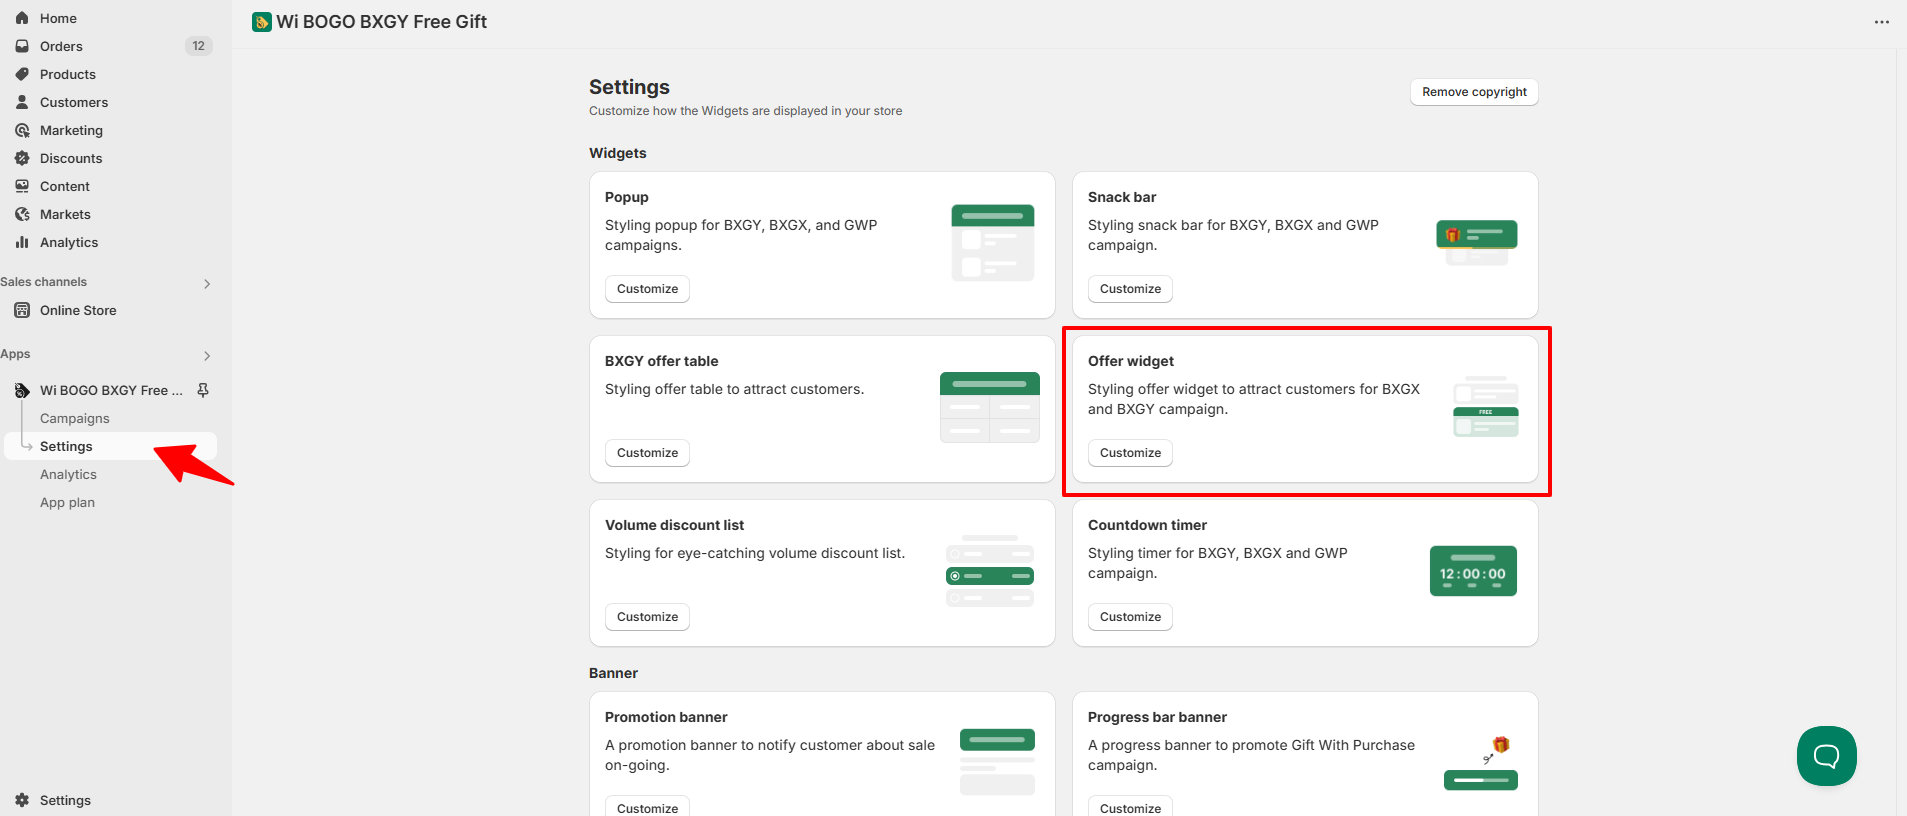
Task: Click the Apps section heading
Action: pos(15,354)
